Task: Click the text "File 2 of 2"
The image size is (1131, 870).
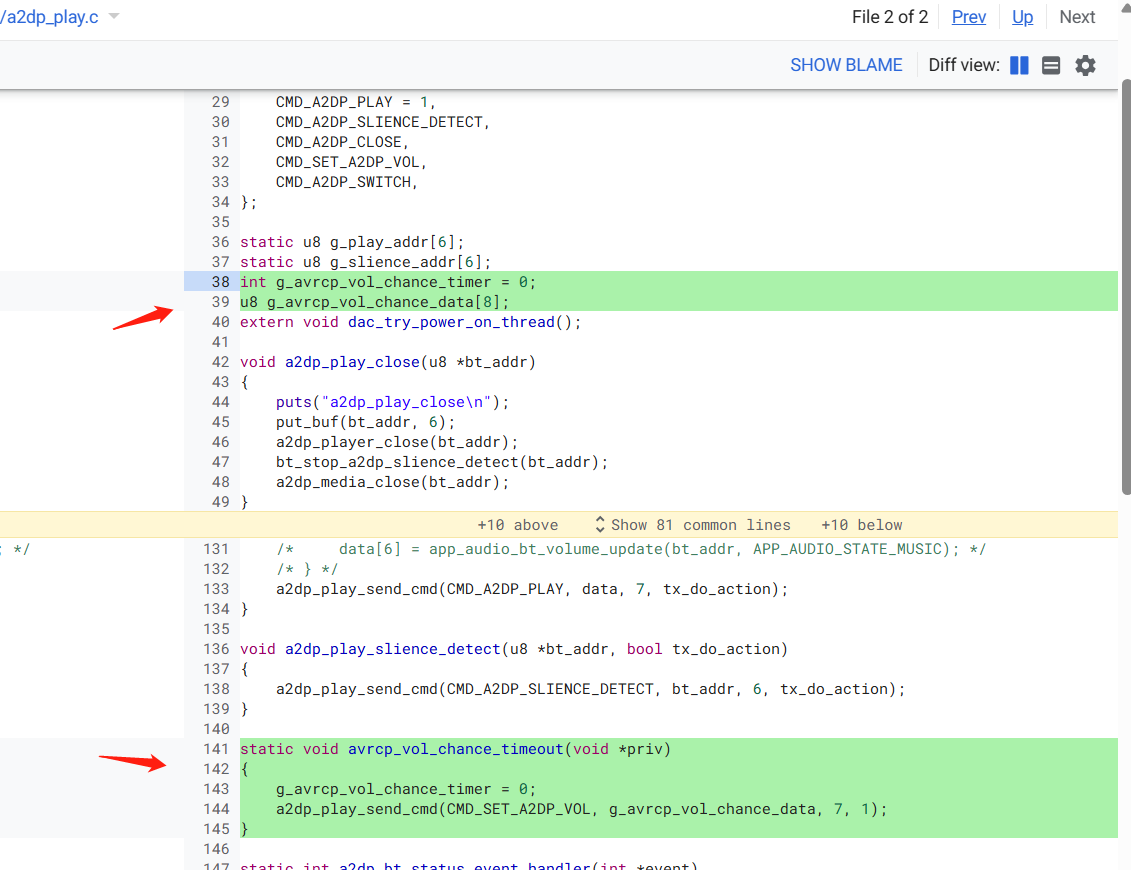Action: coord(889,17)
